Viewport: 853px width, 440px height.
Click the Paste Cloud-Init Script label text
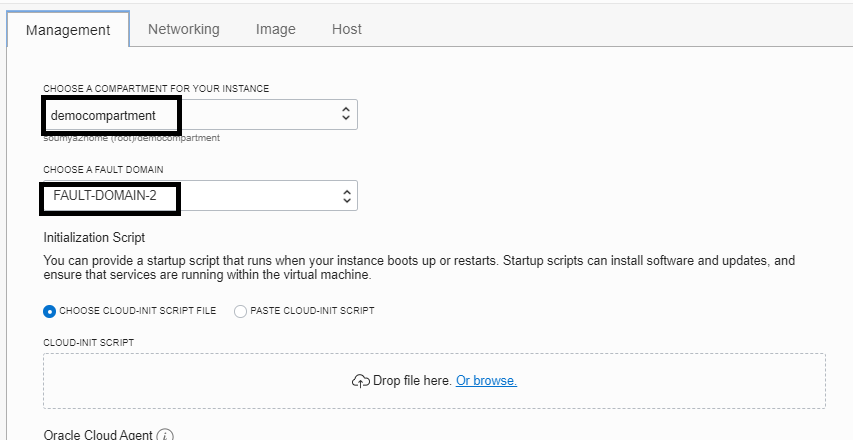(312, 311)
